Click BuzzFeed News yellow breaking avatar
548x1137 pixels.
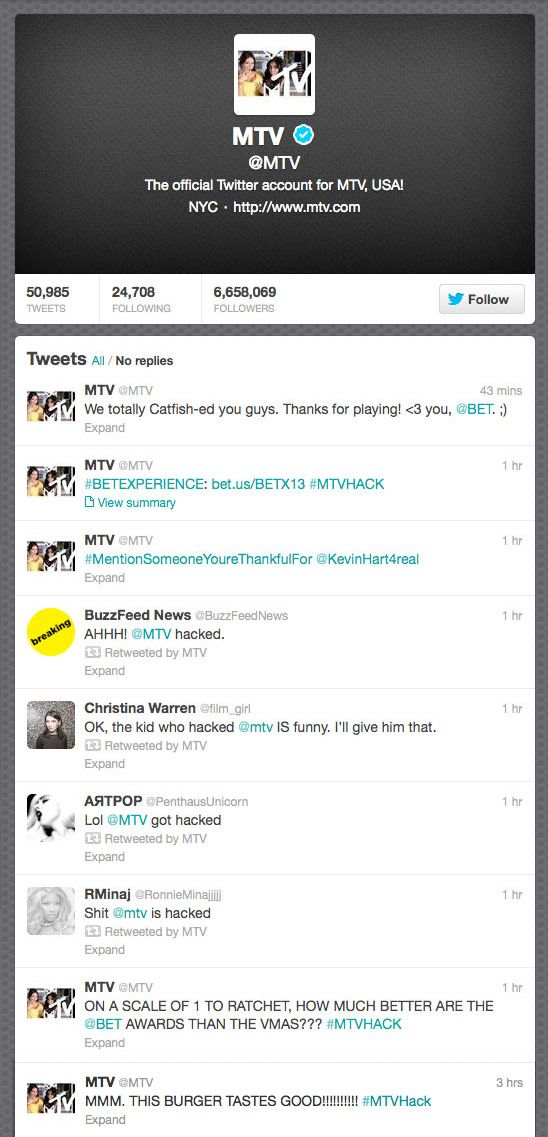point(51,632)
